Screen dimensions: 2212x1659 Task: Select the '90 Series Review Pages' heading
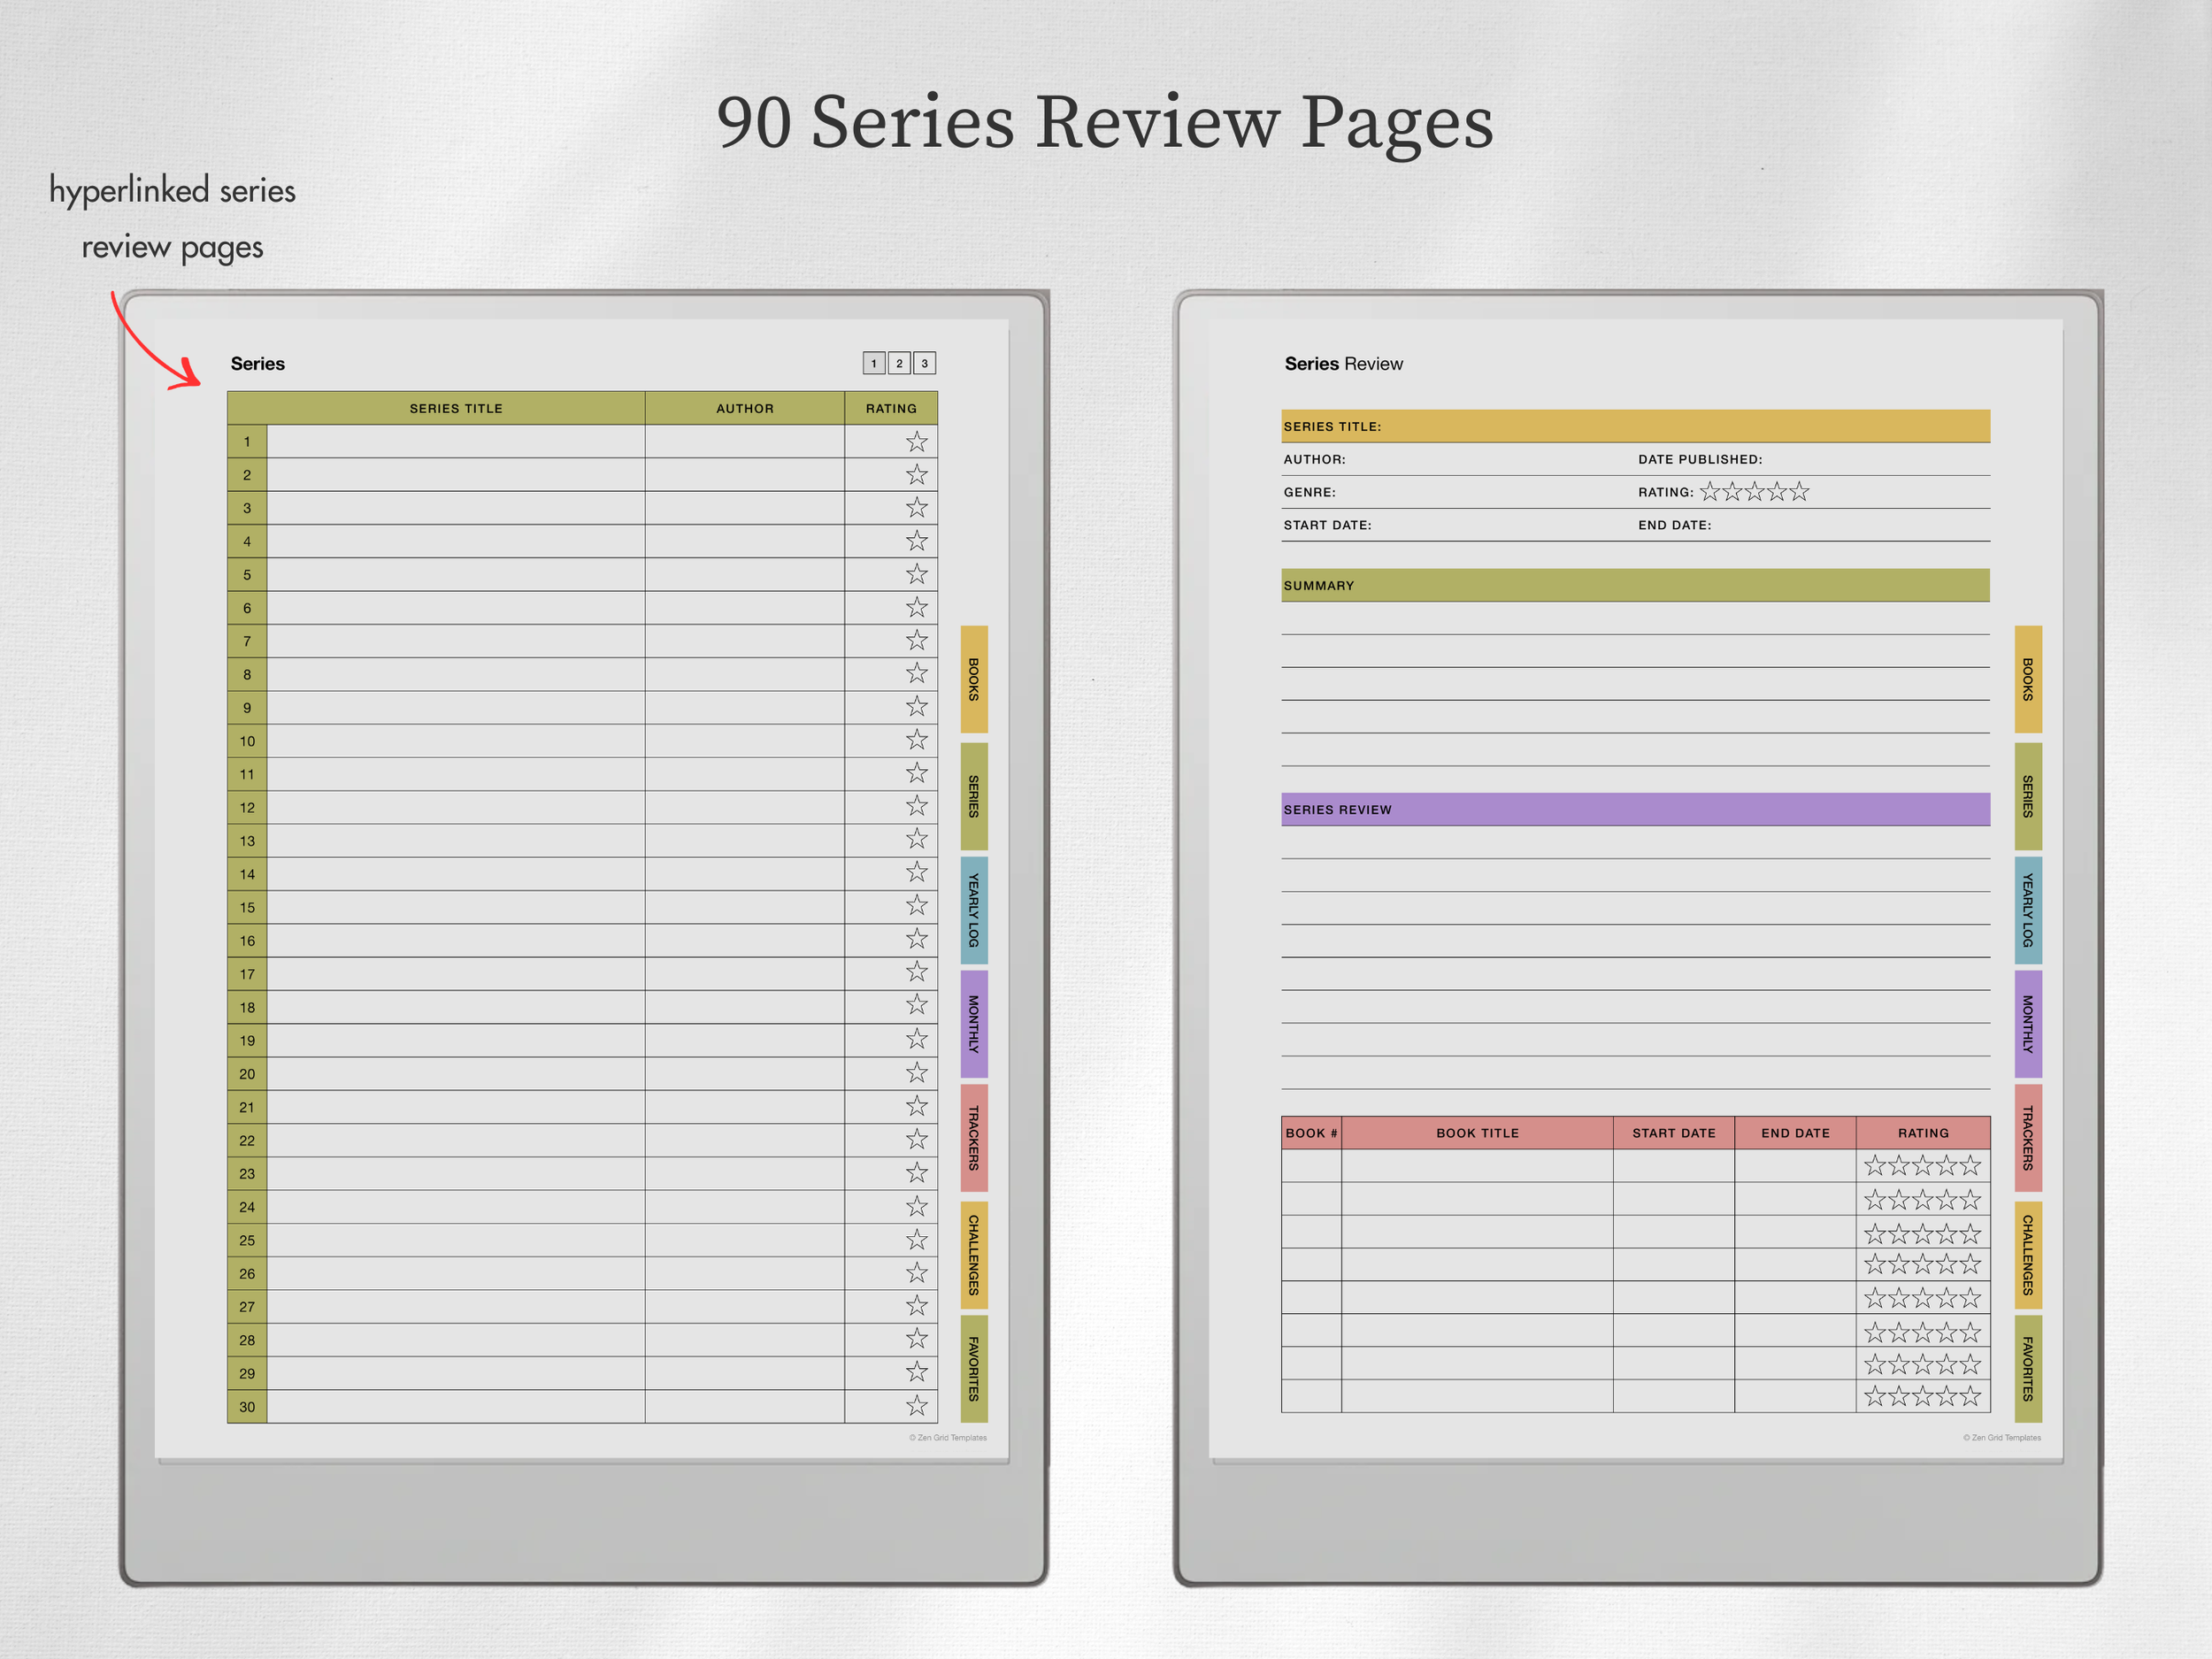tap(1105, 124)
